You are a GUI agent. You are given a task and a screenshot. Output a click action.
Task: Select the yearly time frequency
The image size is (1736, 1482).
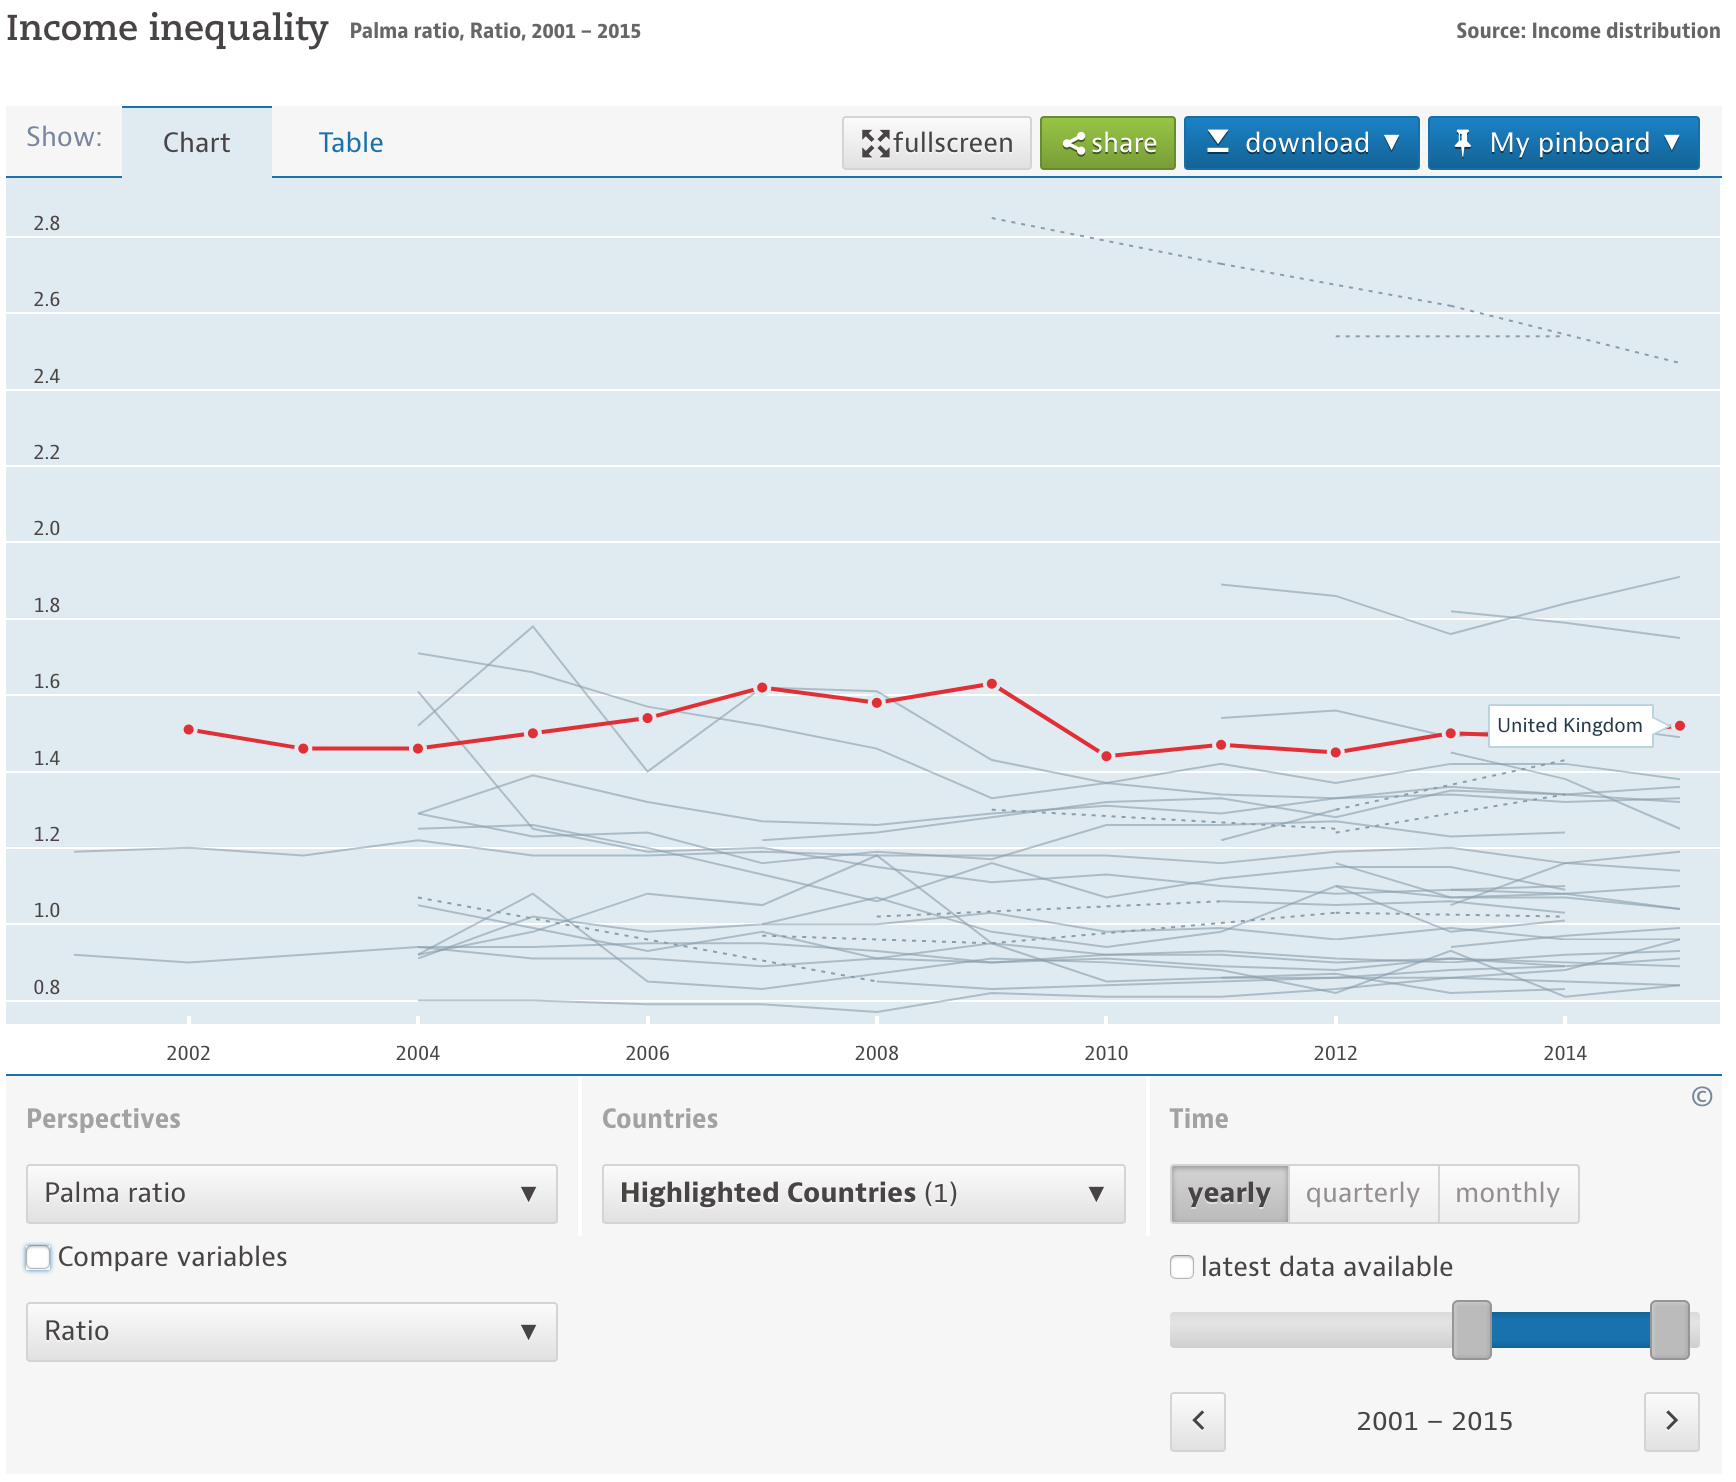click(1229, 1194)
